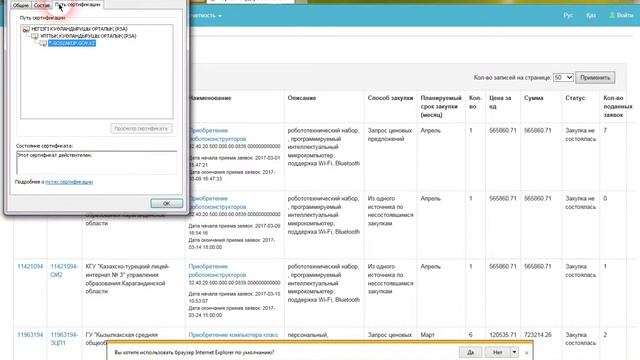
Task: Switch site language to Рус
Action: 568,15
